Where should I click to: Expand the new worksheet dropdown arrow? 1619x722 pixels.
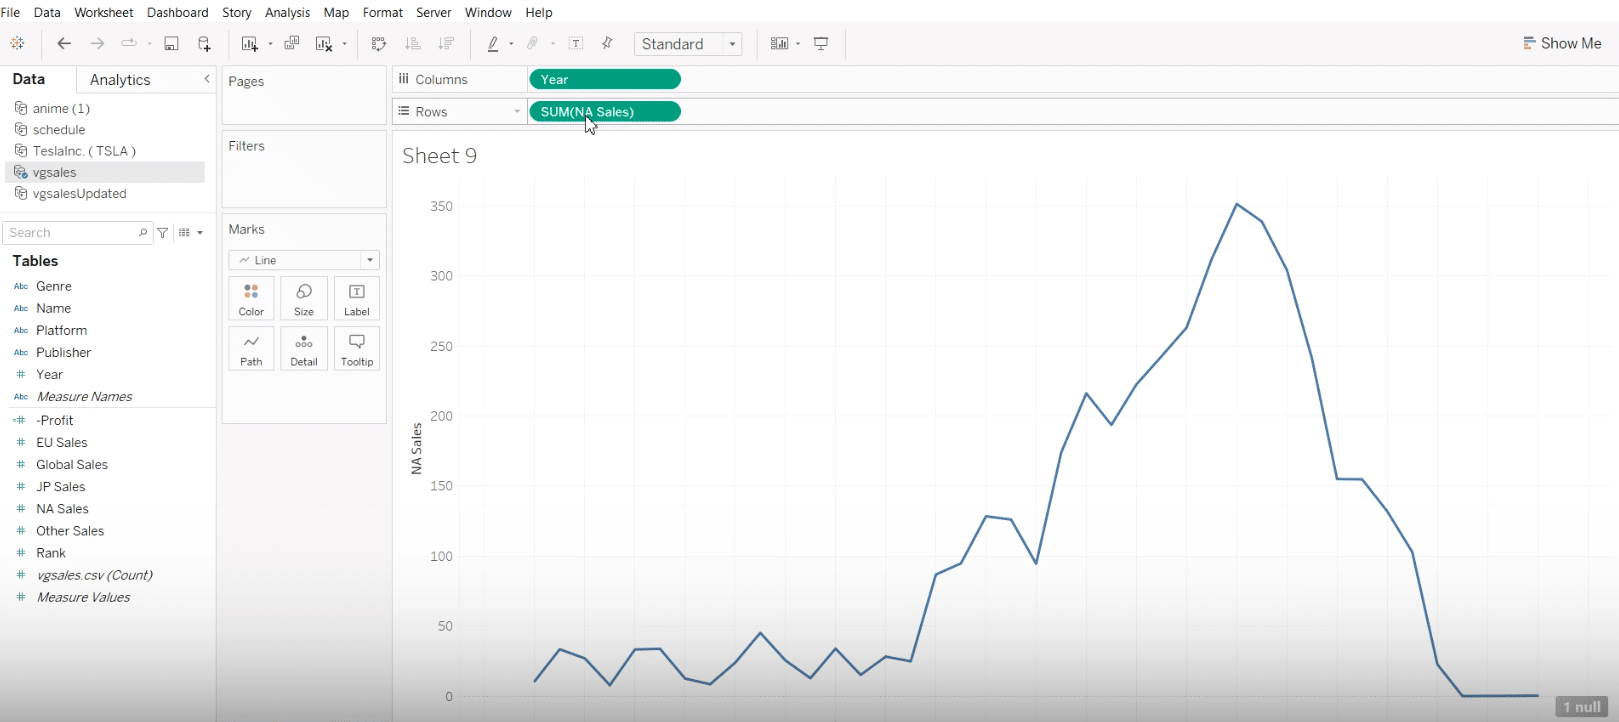(x=270, y=44)
